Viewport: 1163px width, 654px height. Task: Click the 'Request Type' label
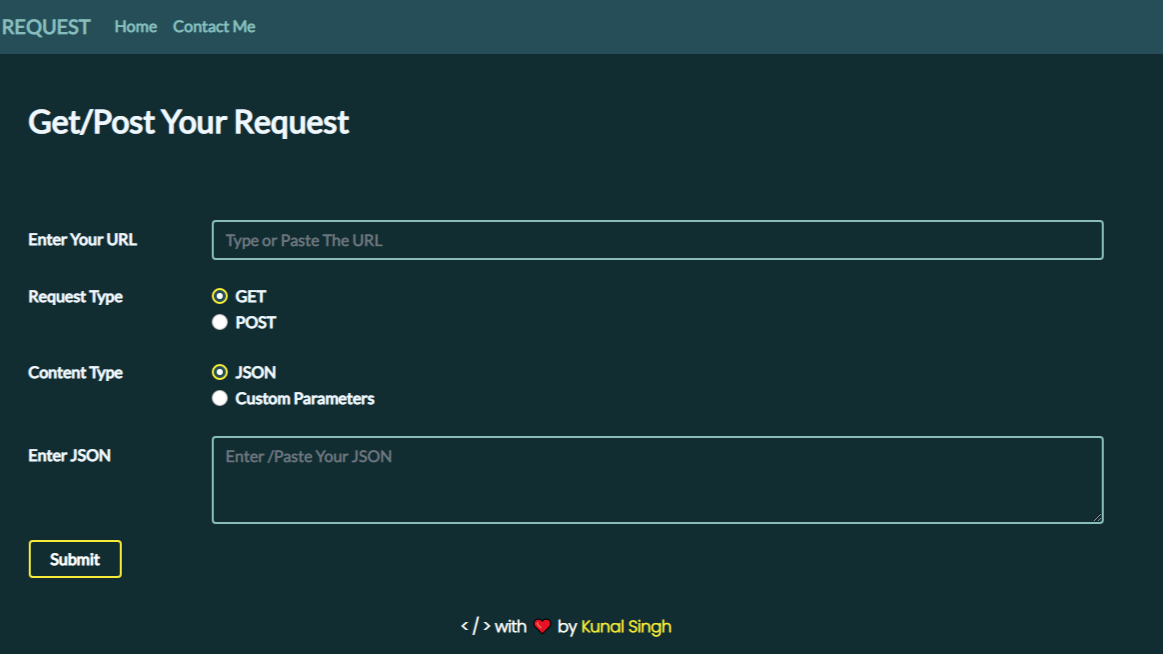[x=76, y=297]
